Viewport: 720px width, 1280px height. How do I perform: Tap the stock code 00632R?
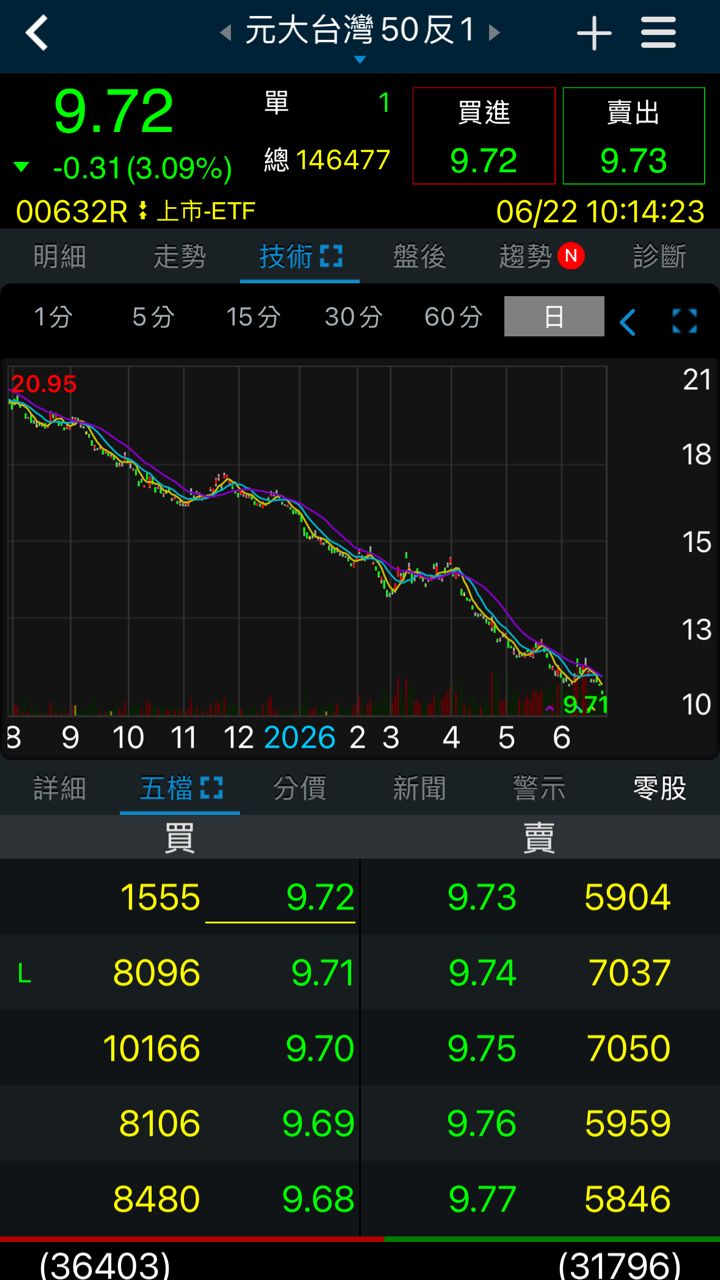coord(72,212)
